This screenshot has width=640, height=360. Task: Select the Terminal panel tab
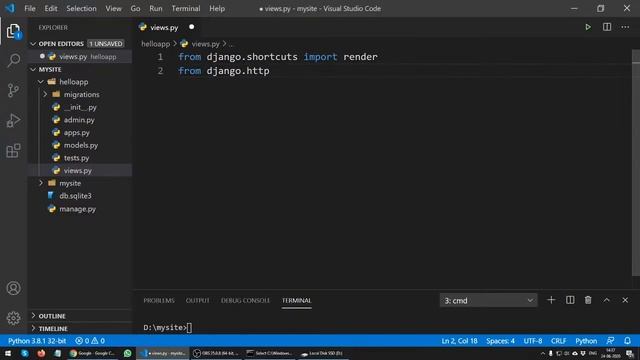pos(296,300)
